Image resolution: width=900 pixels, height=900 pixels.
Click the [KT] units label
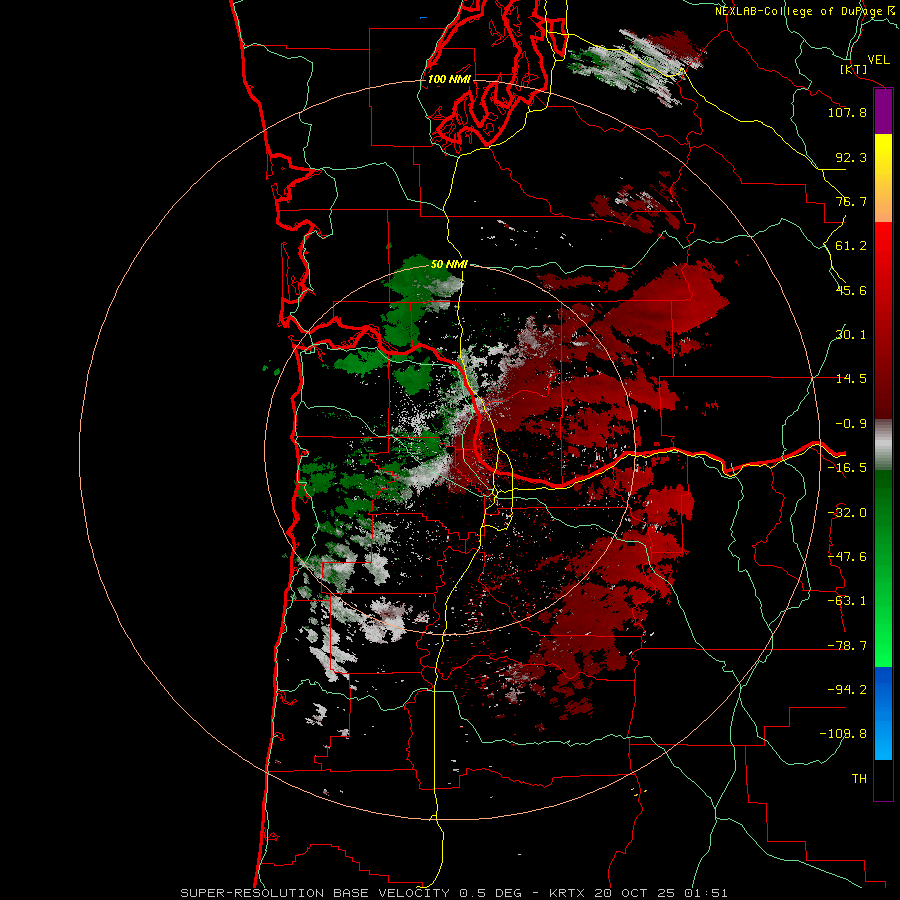[x=854, y=69]
